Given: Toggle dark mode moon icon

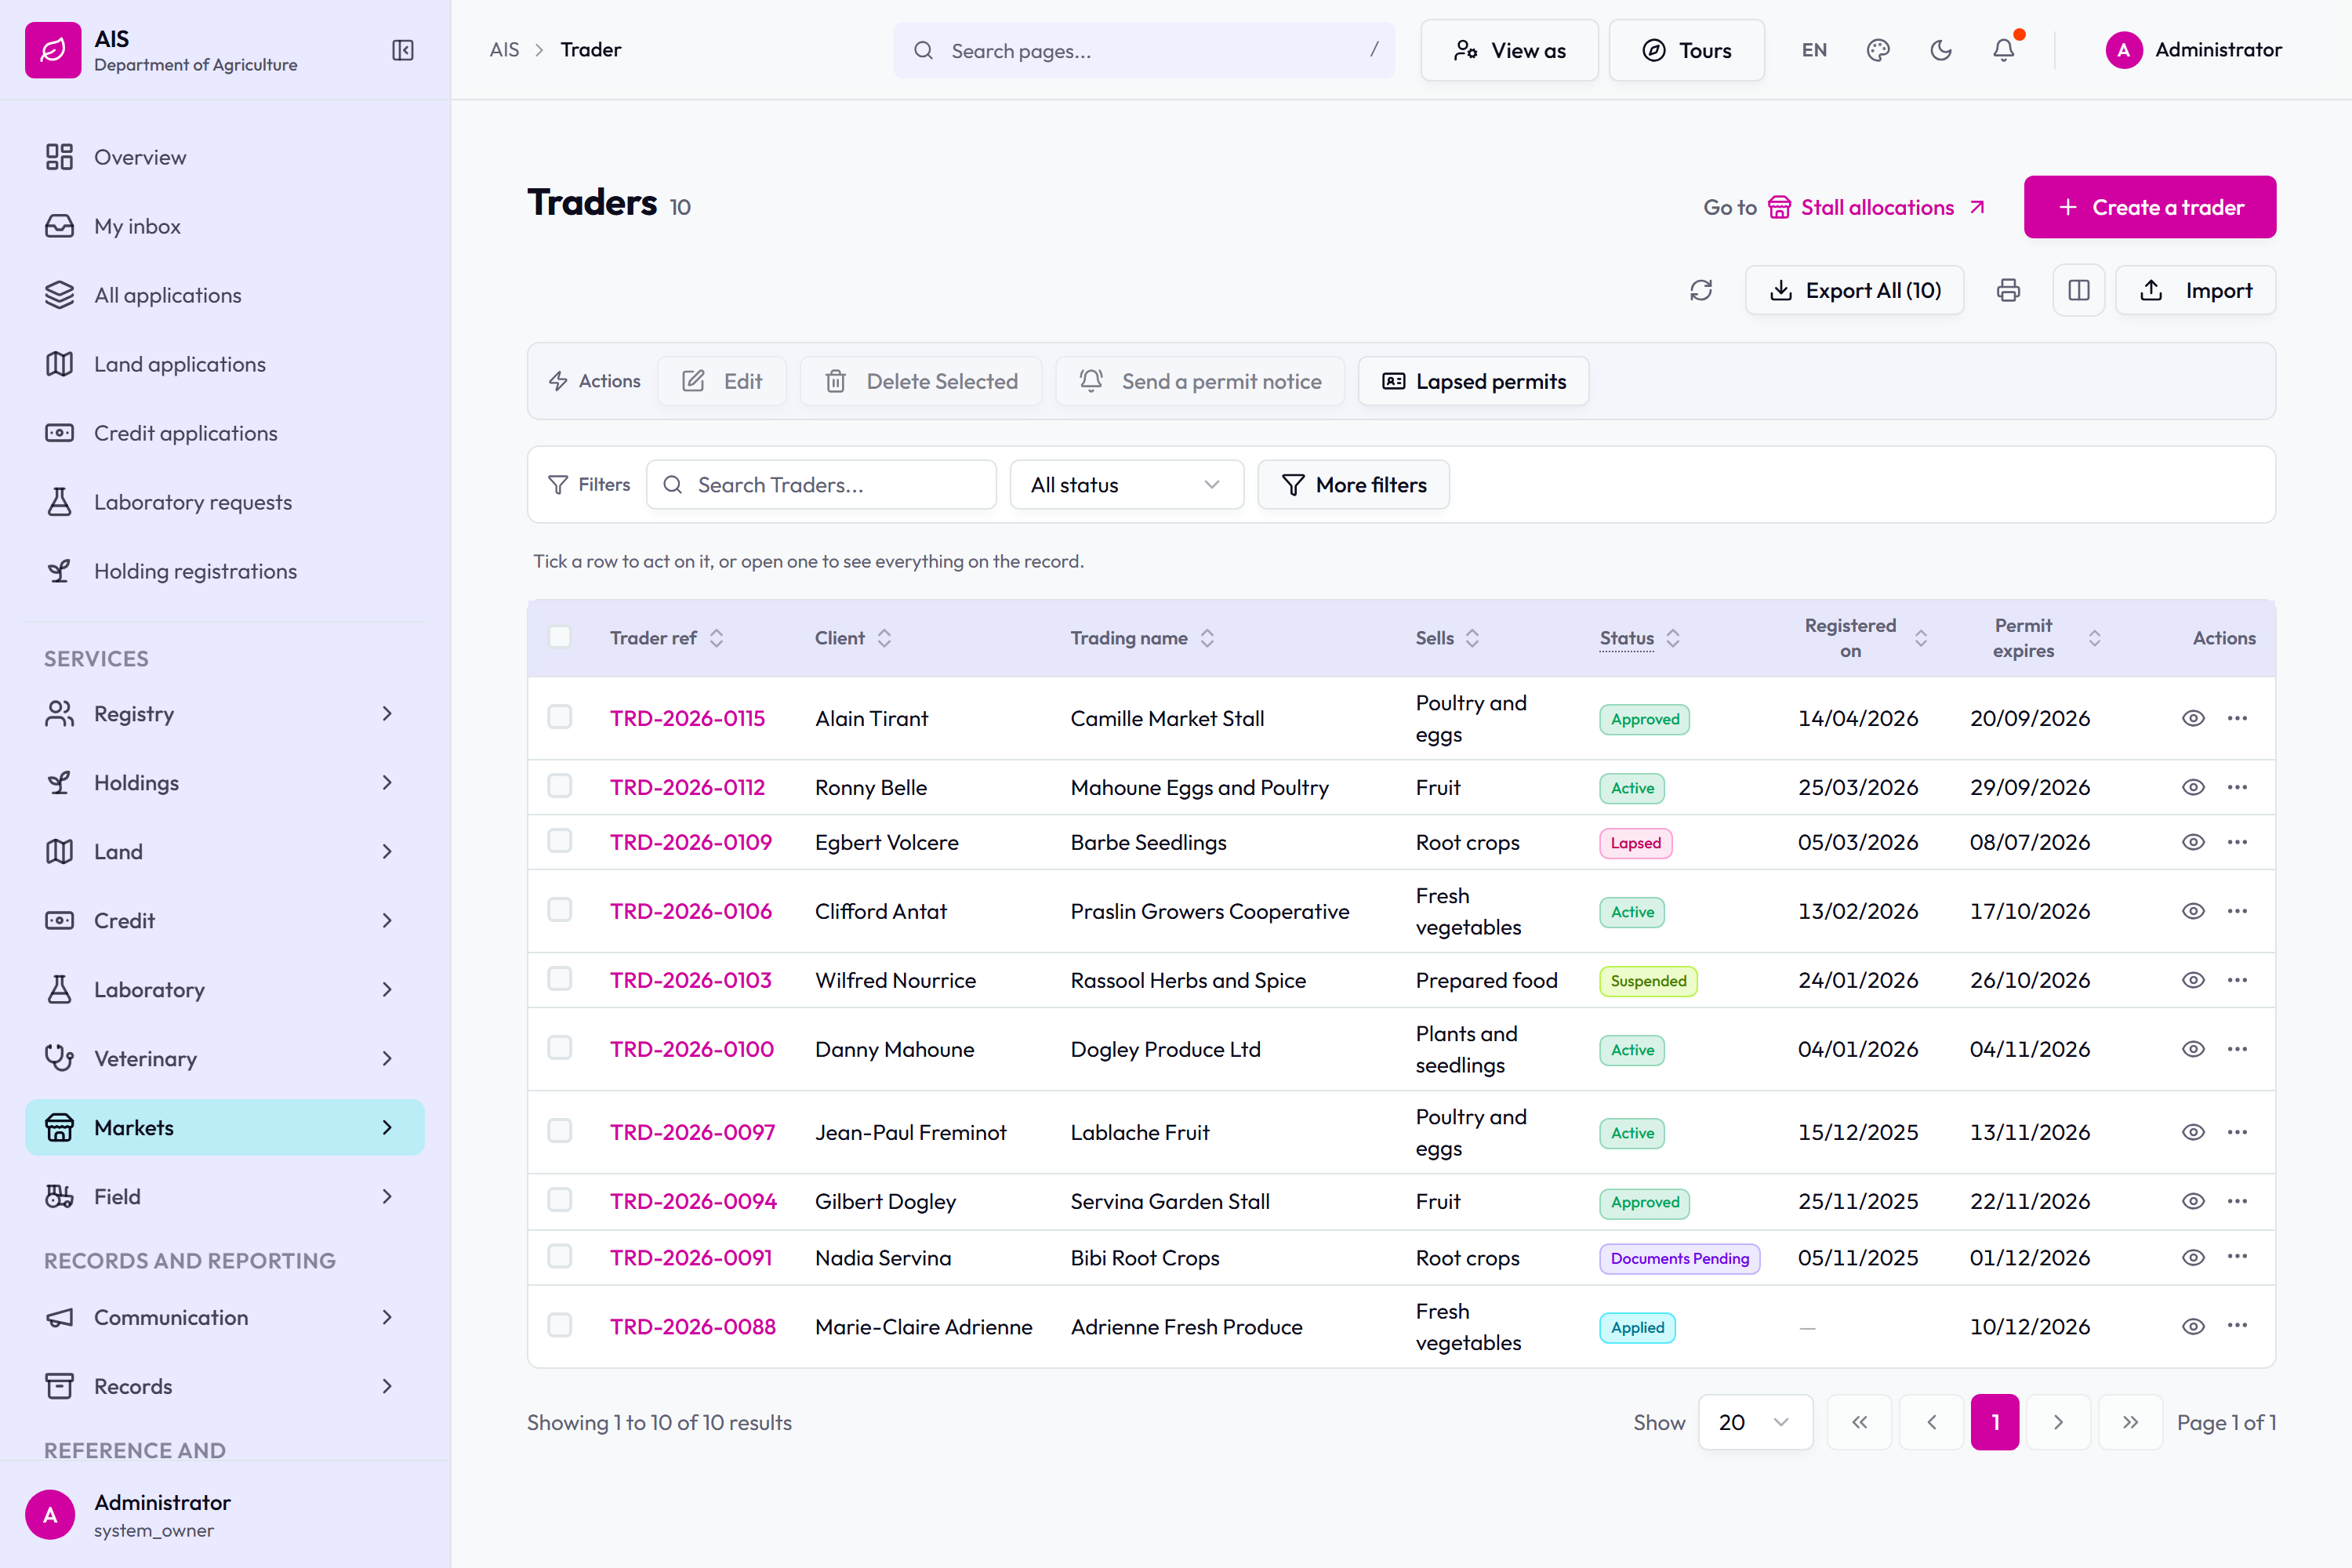Looking at the screenshot, I should [1941, 50].
